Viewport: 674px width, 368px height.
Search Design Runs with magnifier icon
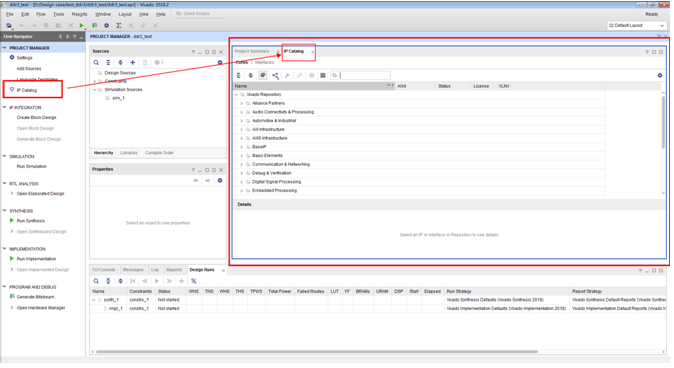point(96,281)
